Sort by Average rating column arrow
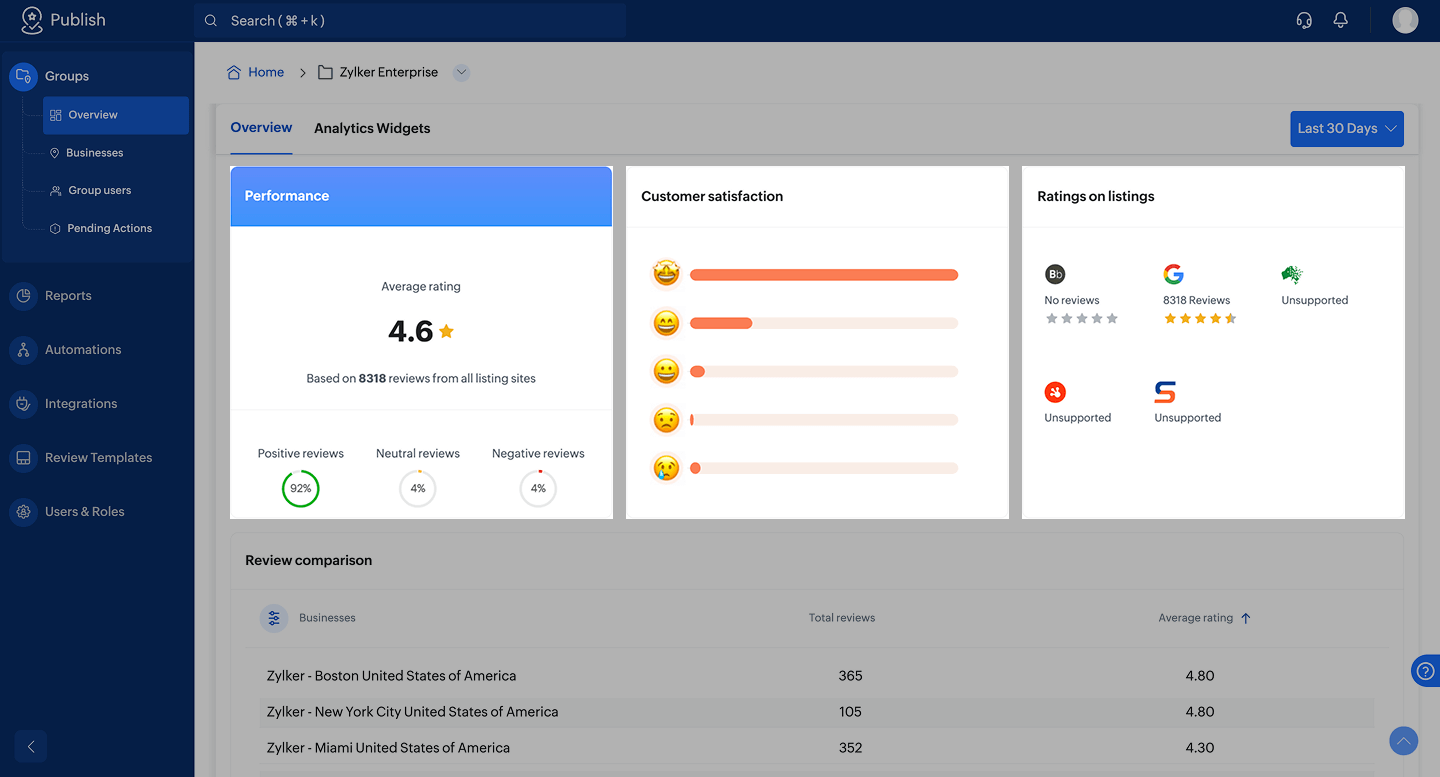The width and height of the screenshot is (1440, 777). pos(1246,618)
